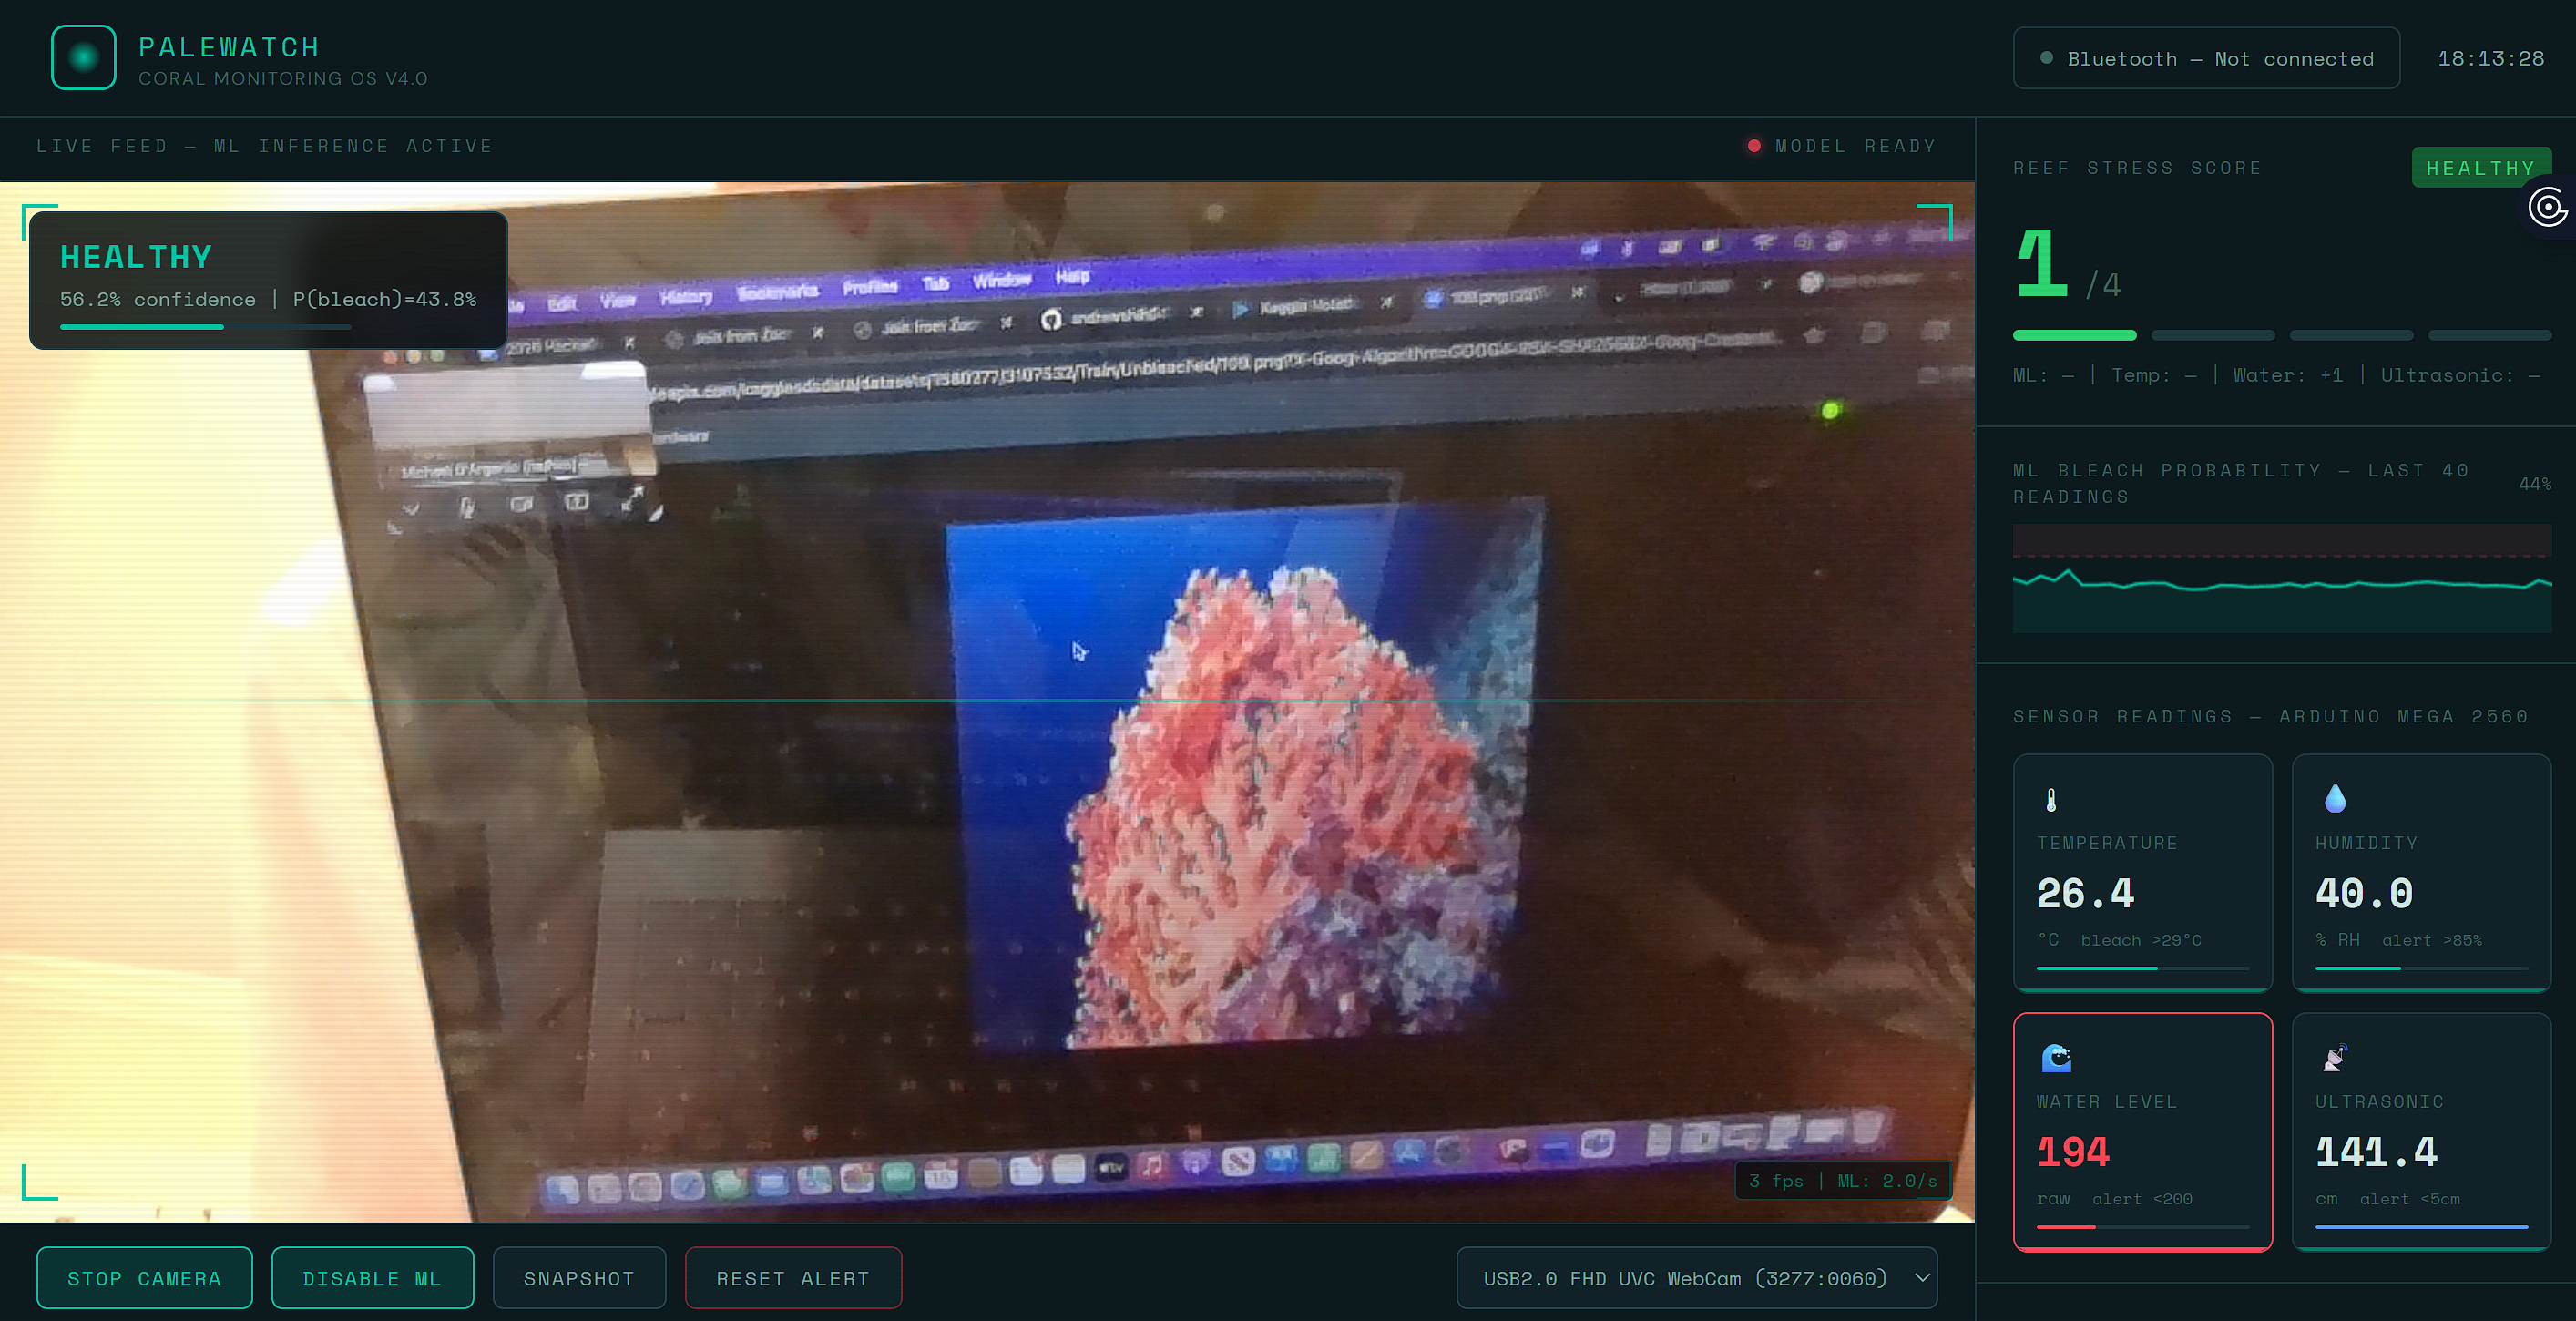Click the spiral icon at right edge
Viewport: 2576px width, 1321px height.
2548,208
